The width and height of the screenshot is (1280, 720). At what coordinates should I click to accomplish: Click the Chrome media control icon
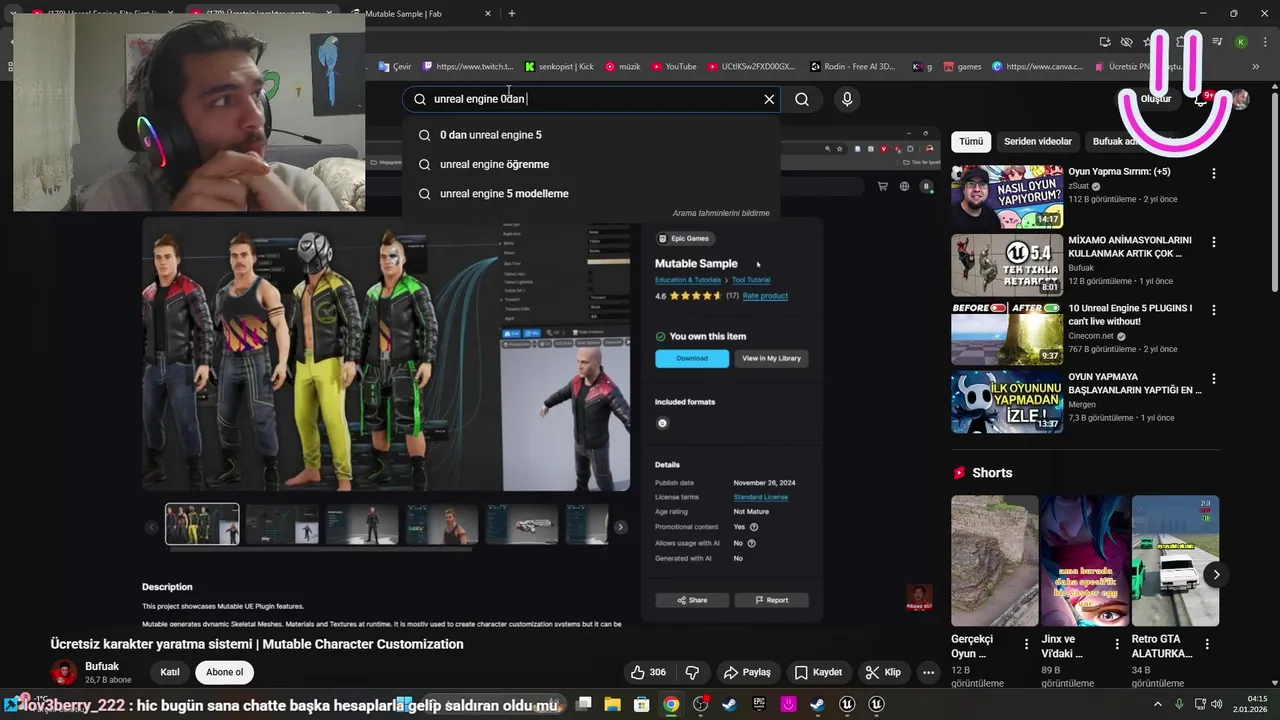point(1218,42)
